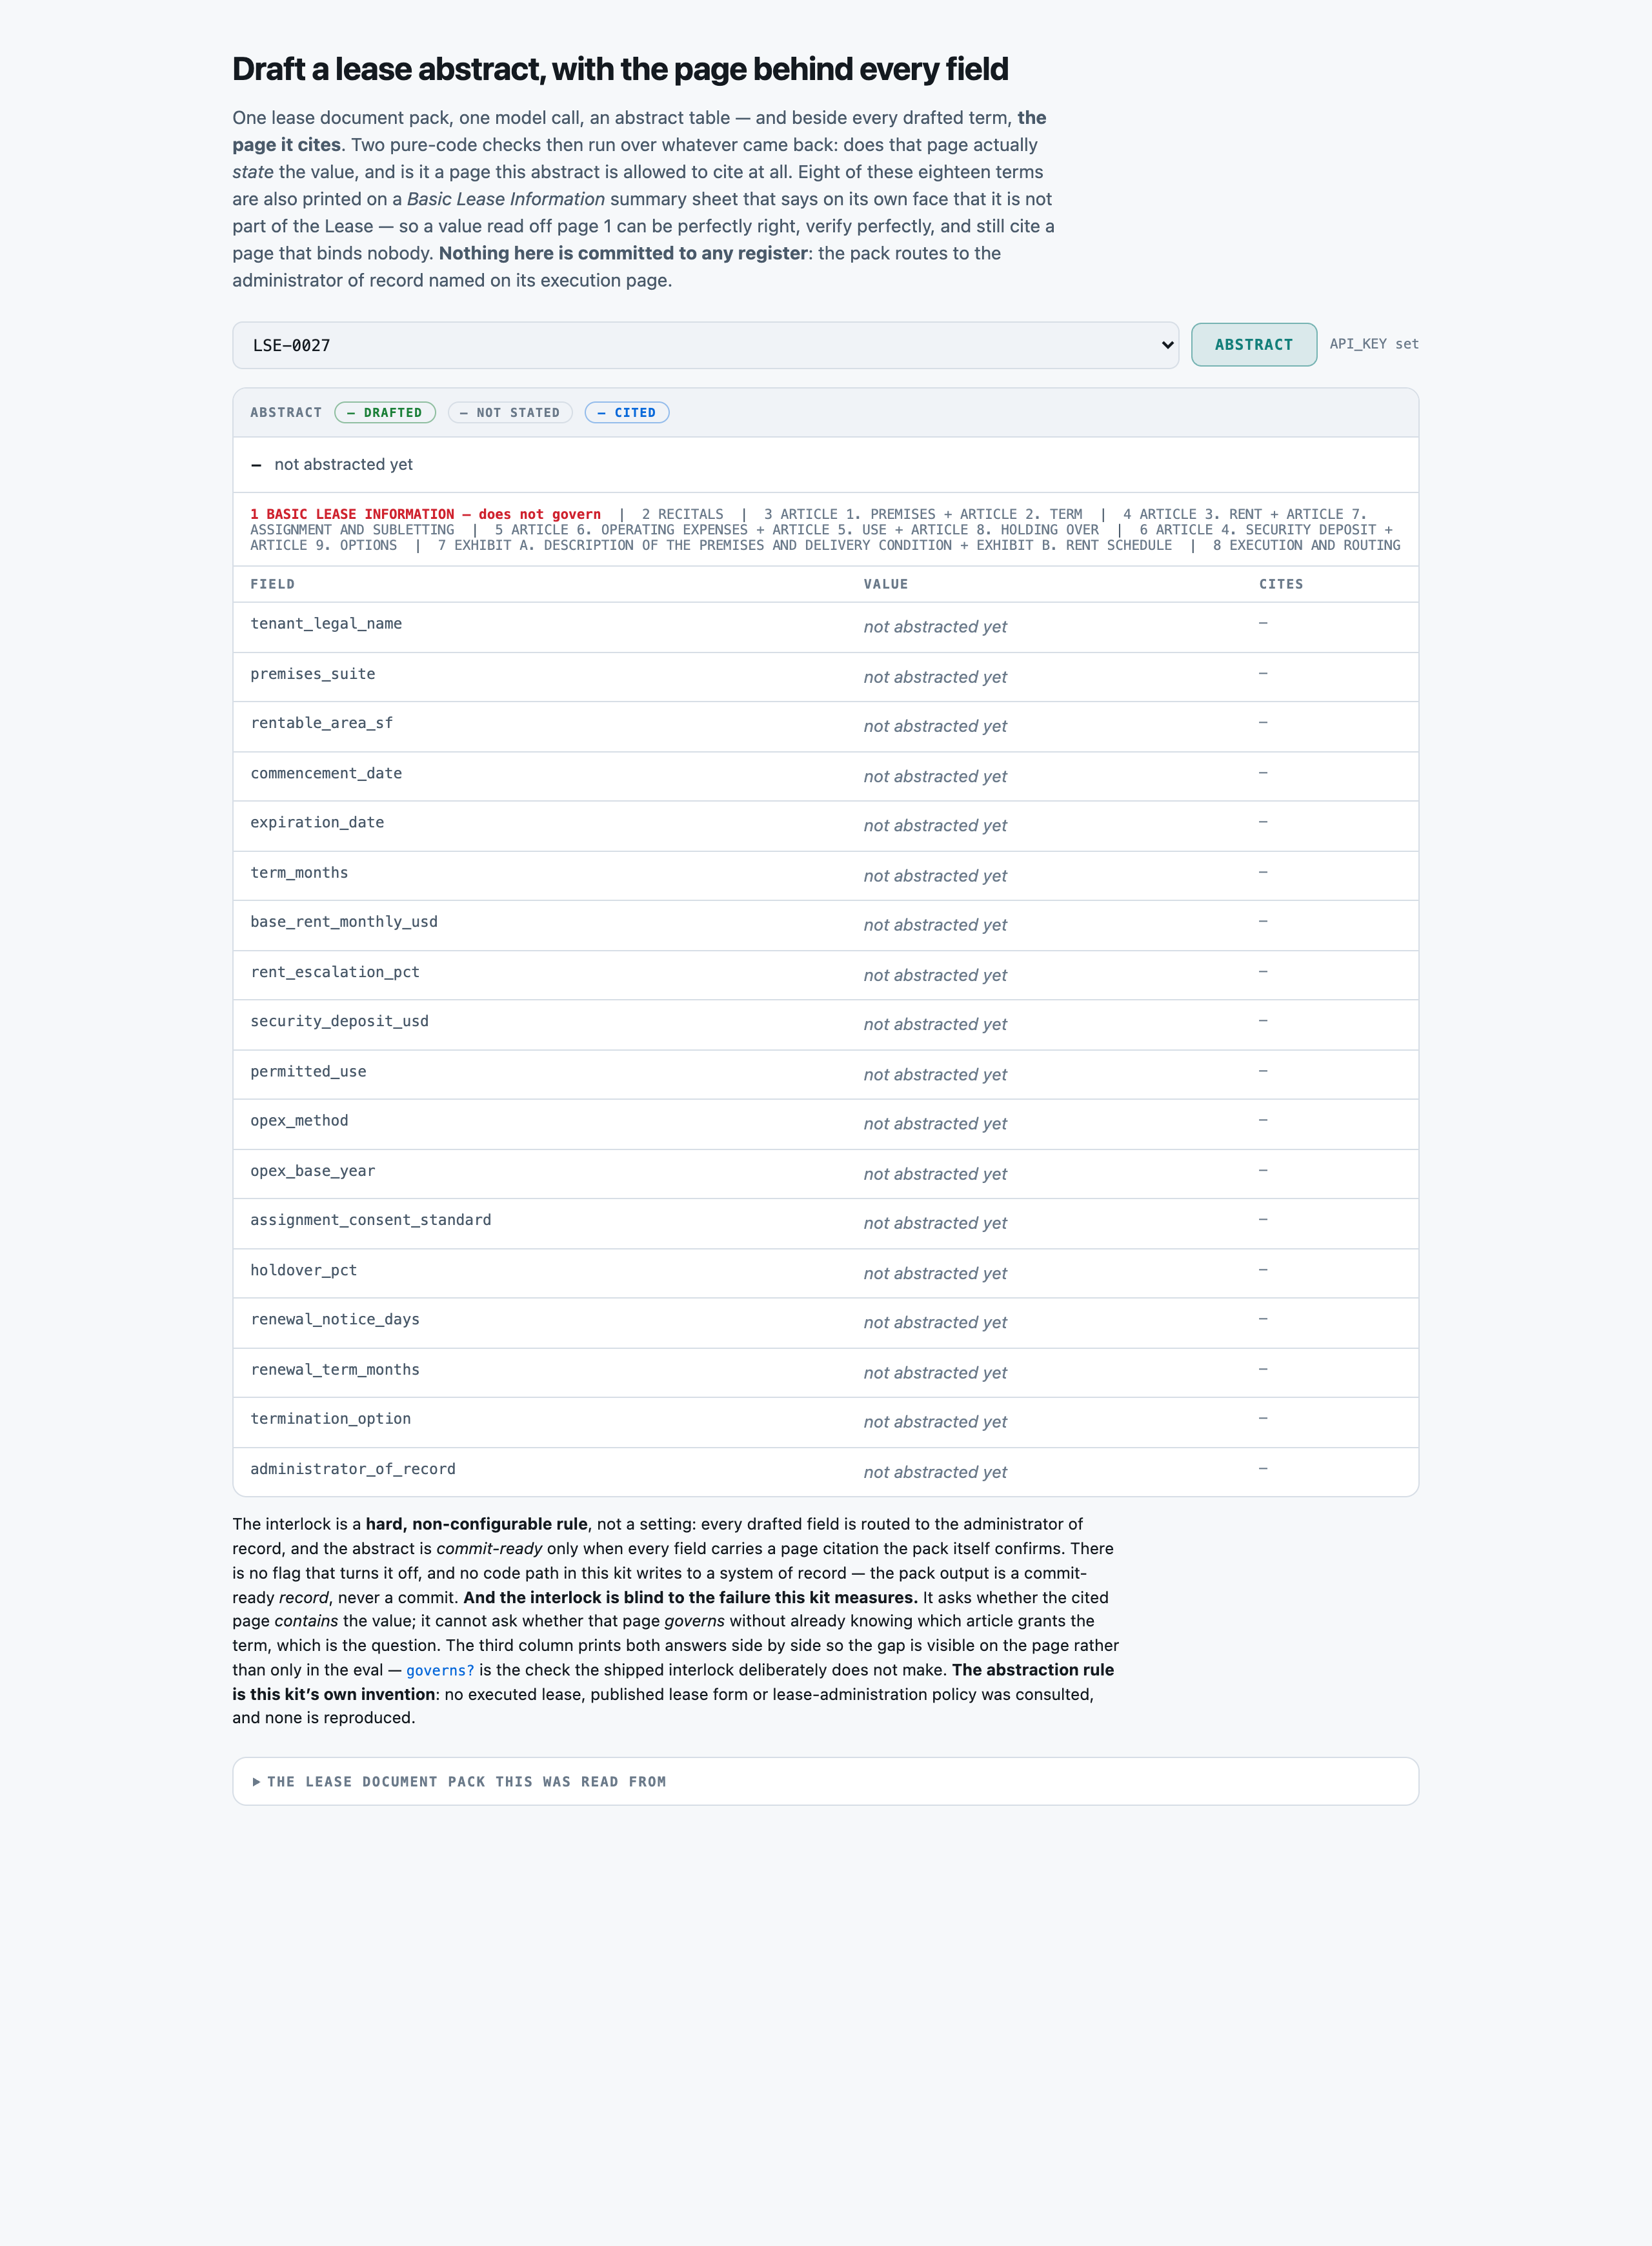This screenshot has height=2246, width=1652.
Task: Click the API_KEY set indicator
Action: (x=1373, y=344)
